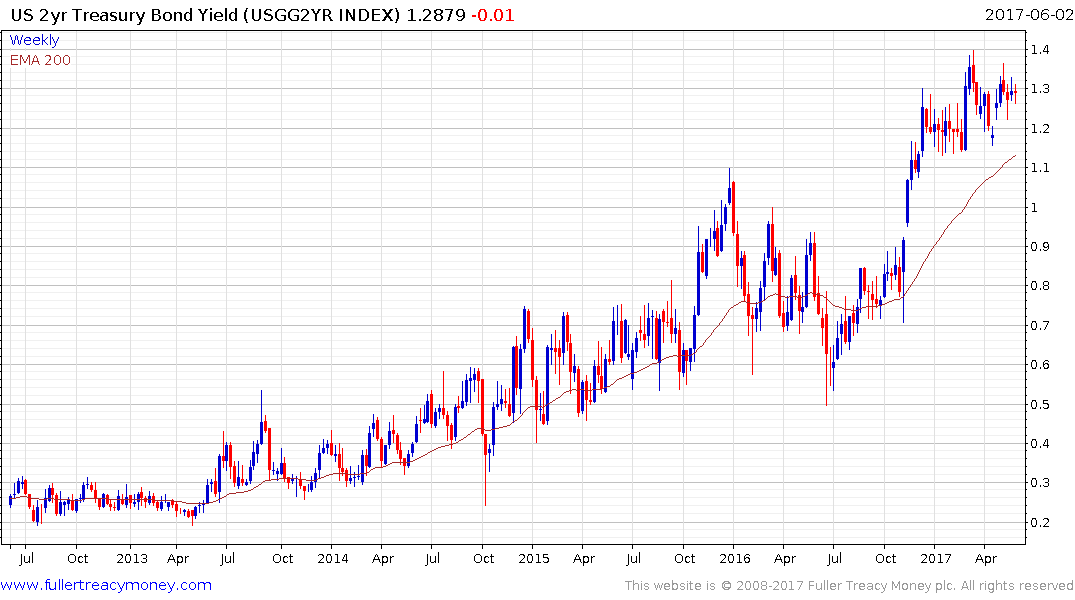This screenshot has width=1075, height=600.
Task: Click the '0.7' y-axis label
Action: (1040, 326)
